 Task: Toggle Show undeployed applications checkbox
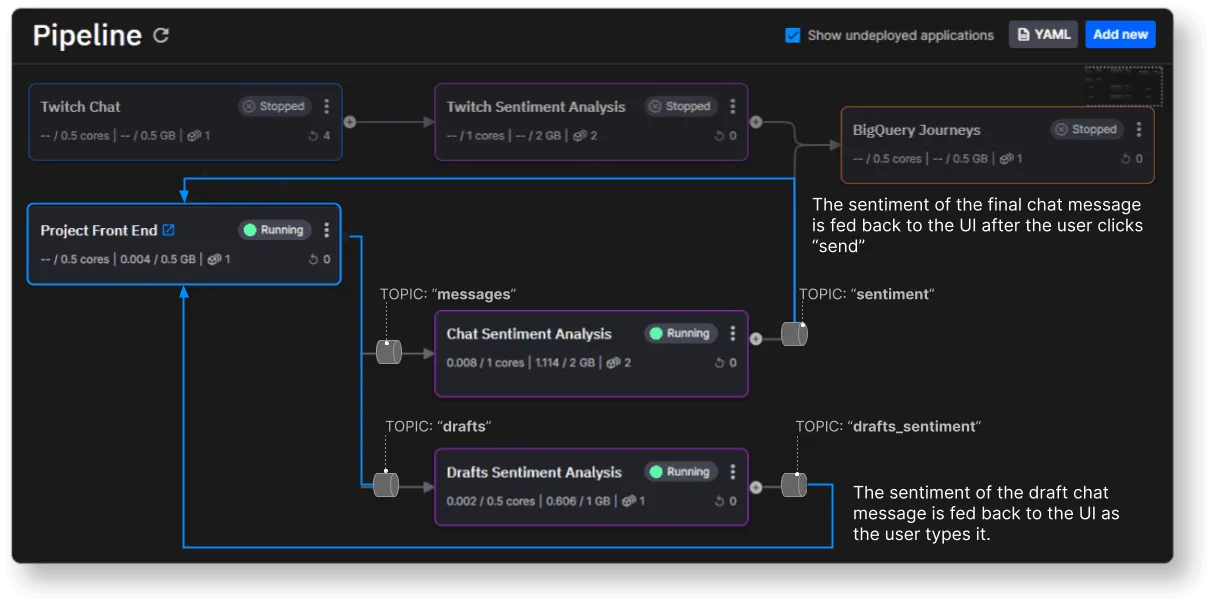(793, 35)
